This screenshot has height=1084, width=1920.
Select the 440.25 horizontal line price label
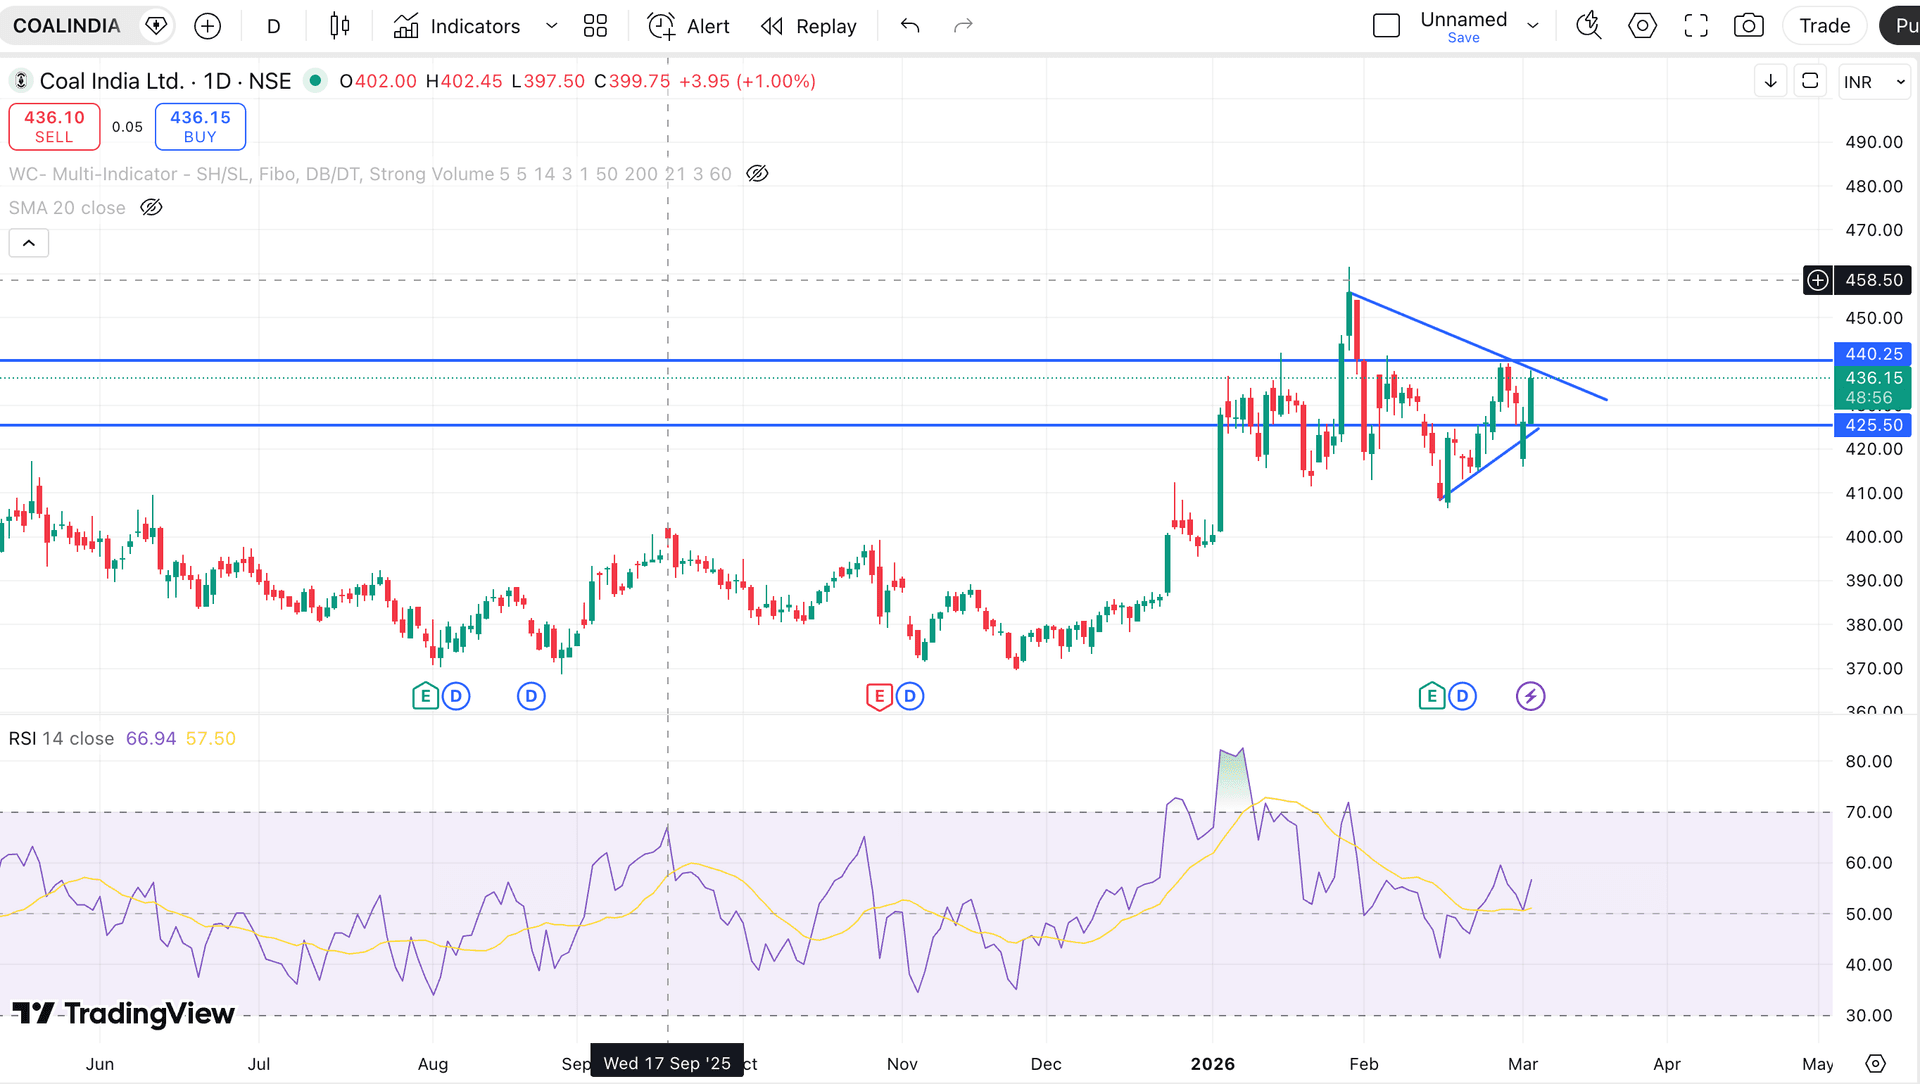1873,354
